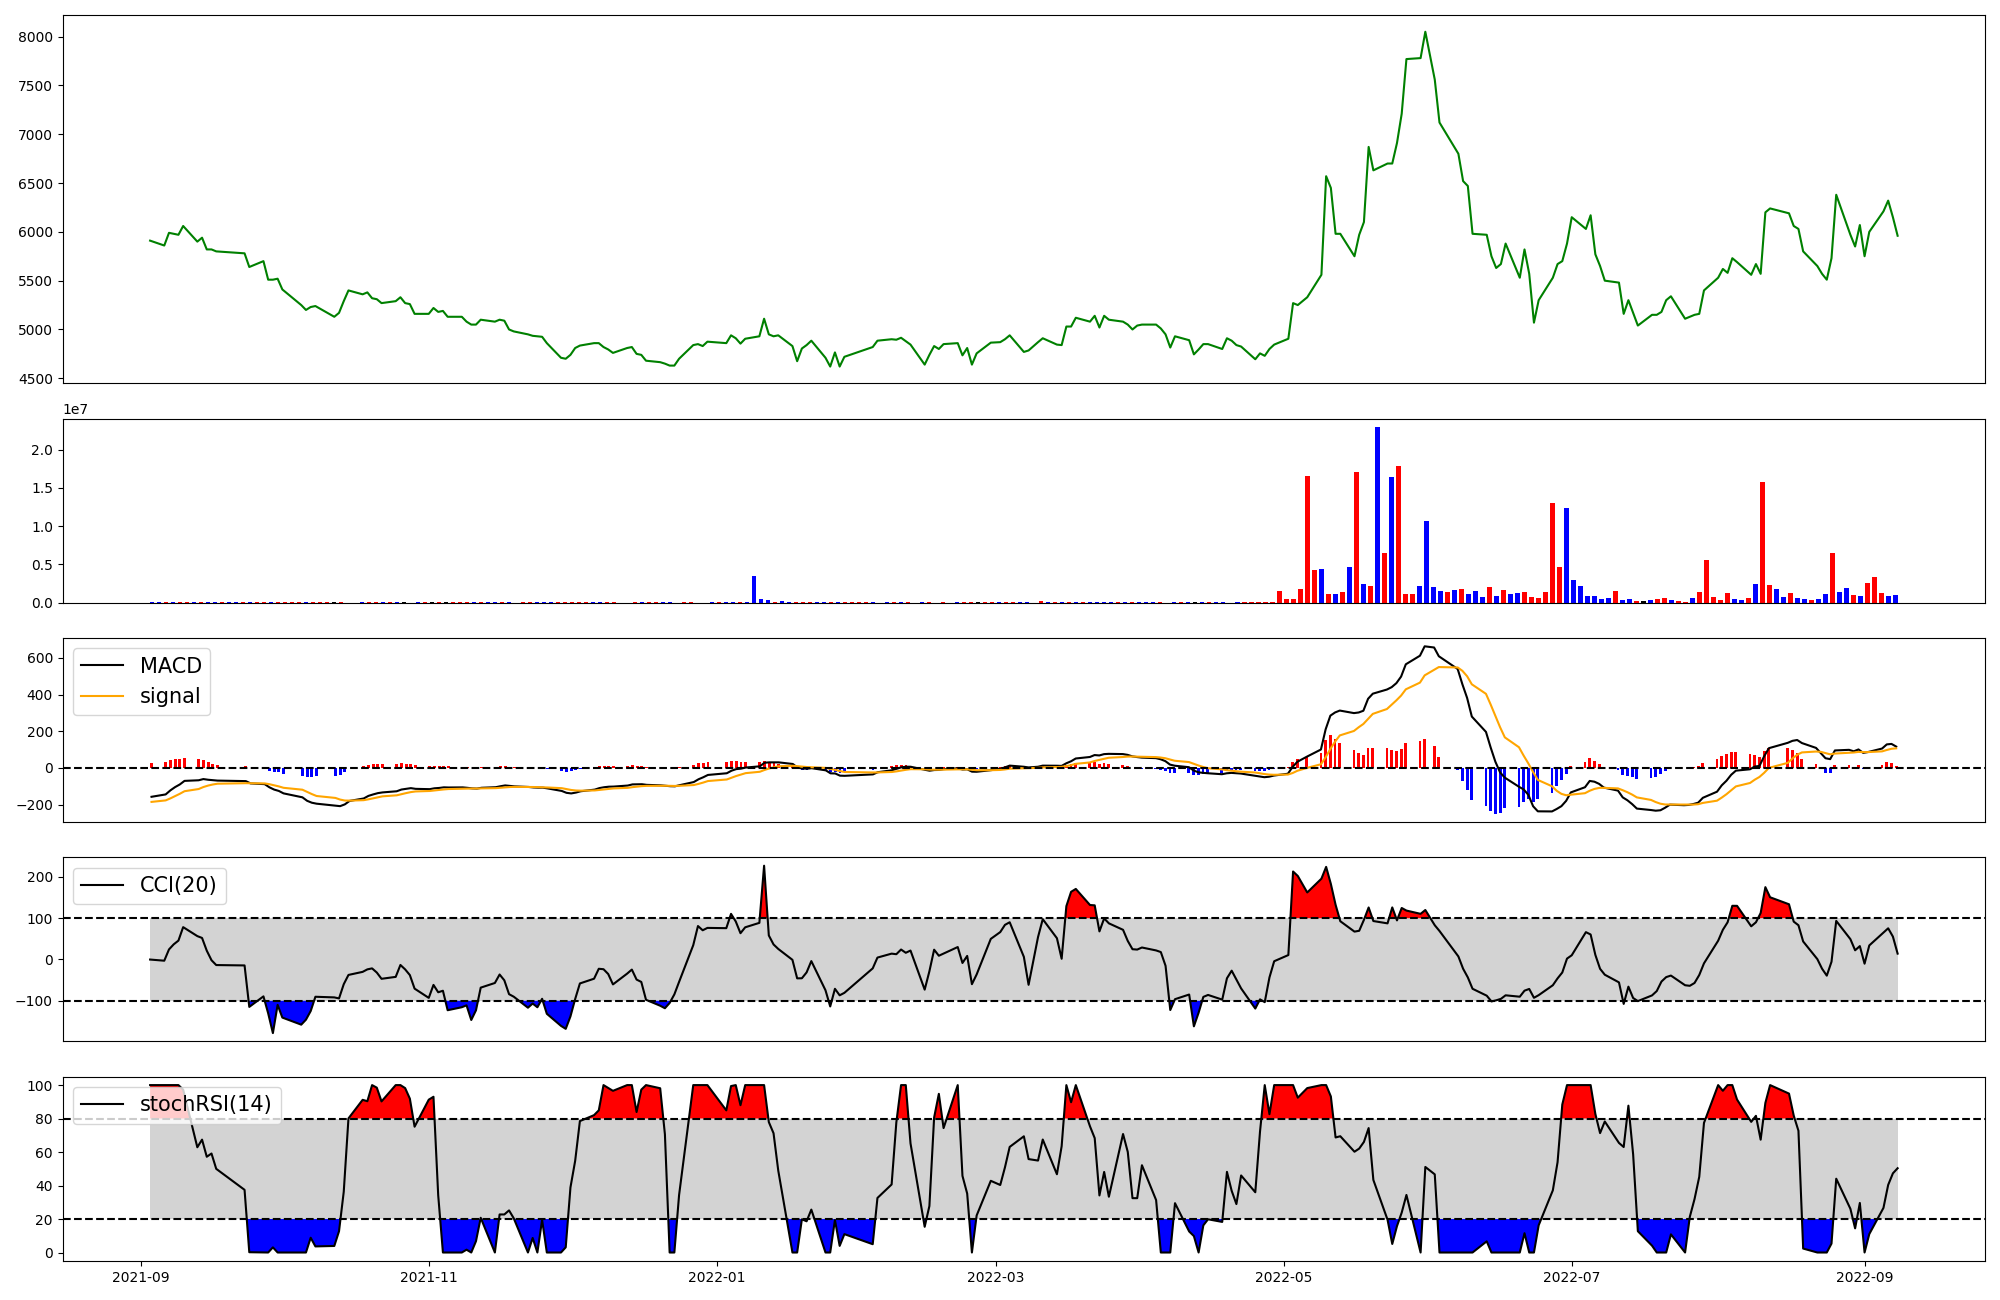Click the 2.0 volume axis label
Screen dimensions: 2000x1300
42,451
